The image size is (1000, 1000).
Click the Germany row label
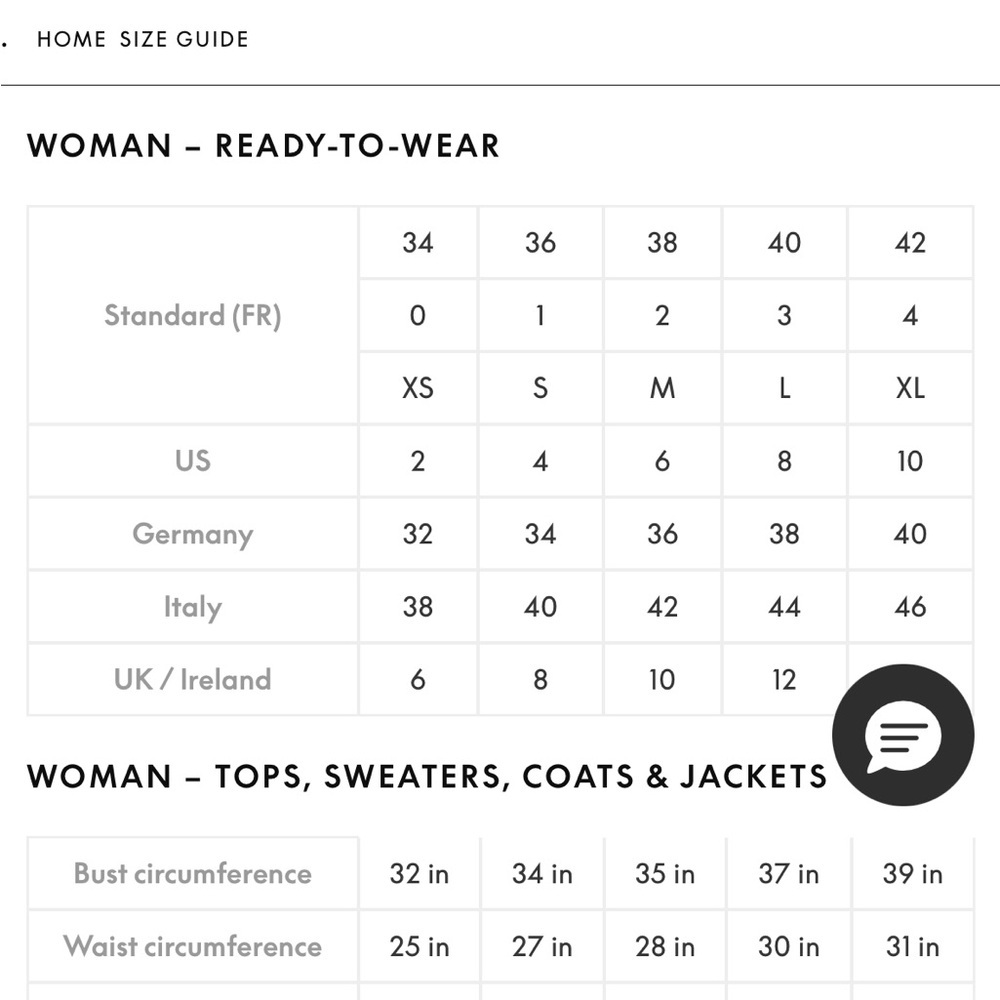(x=192, y=534)
